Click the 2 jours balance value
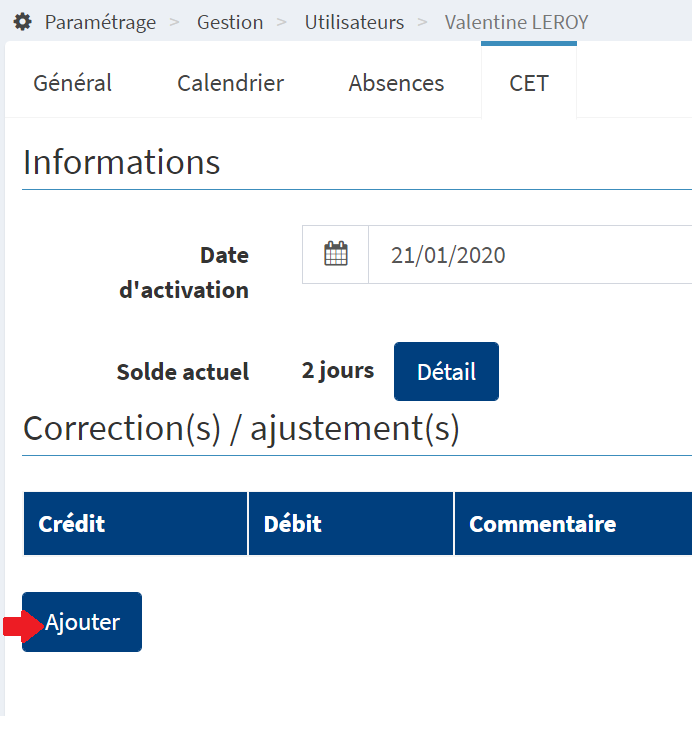692x750 pixels. point(338,371)
